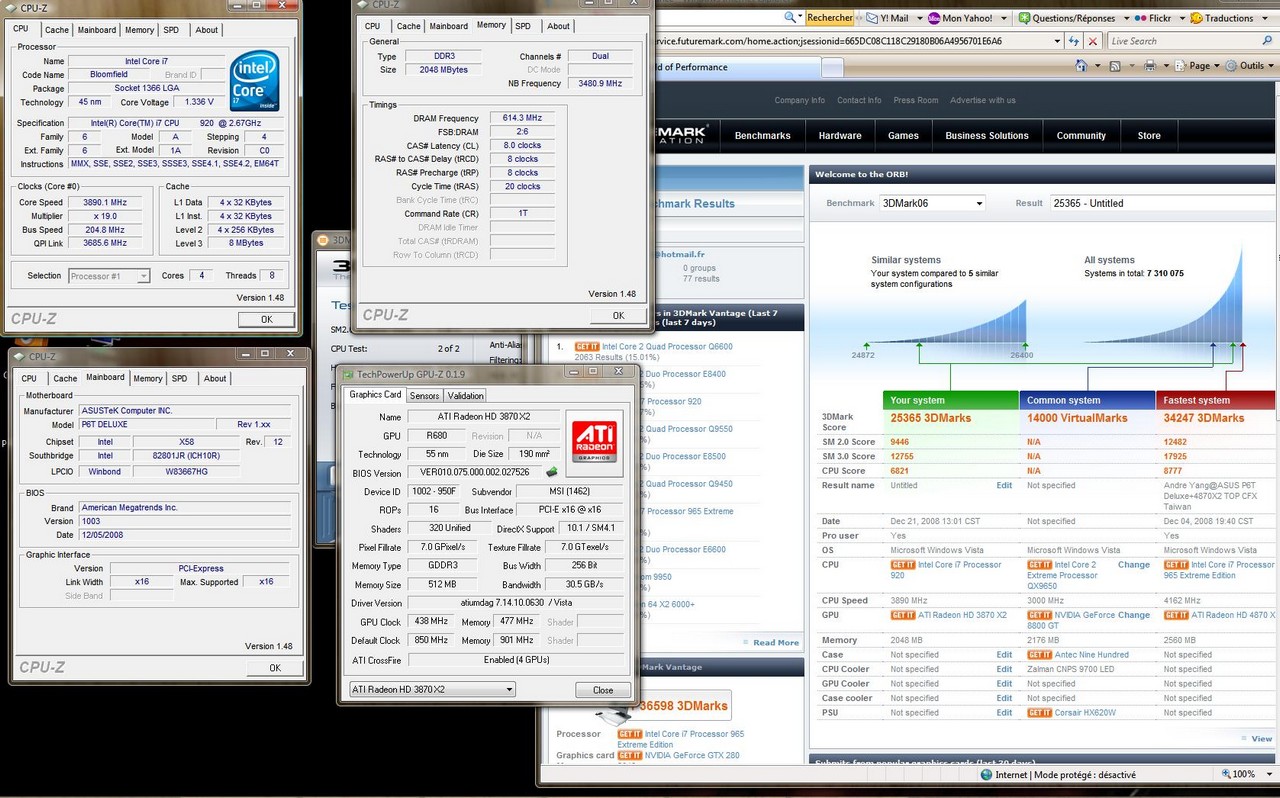
Task: Open the Page menu dropdown in browser
Action: (1200, 65)
